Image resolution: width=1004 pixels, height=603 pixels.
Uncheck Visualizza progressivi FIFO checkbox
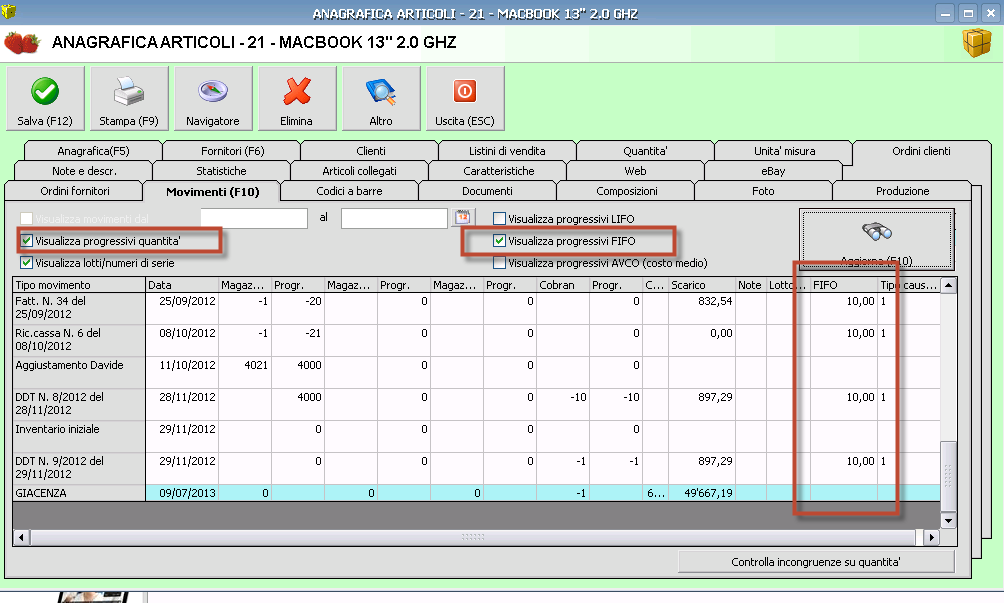pos(499,241)
